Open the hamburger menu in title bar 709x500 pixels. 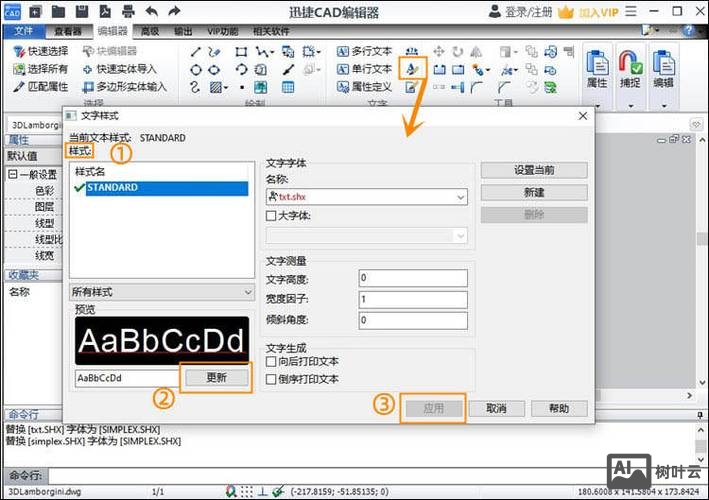click(x=631, y=11)
